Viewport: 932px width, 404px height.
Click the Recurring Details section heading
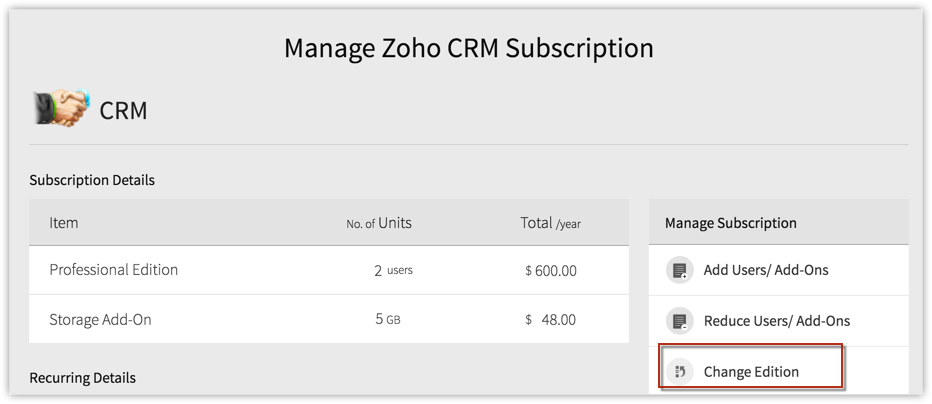click(x=82, y=378)
